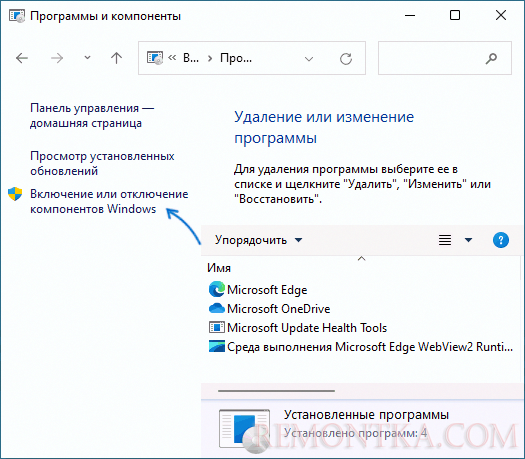Click the Microsoft Edge icon
This screenshot has height=459, width=525.
[217, 289]
